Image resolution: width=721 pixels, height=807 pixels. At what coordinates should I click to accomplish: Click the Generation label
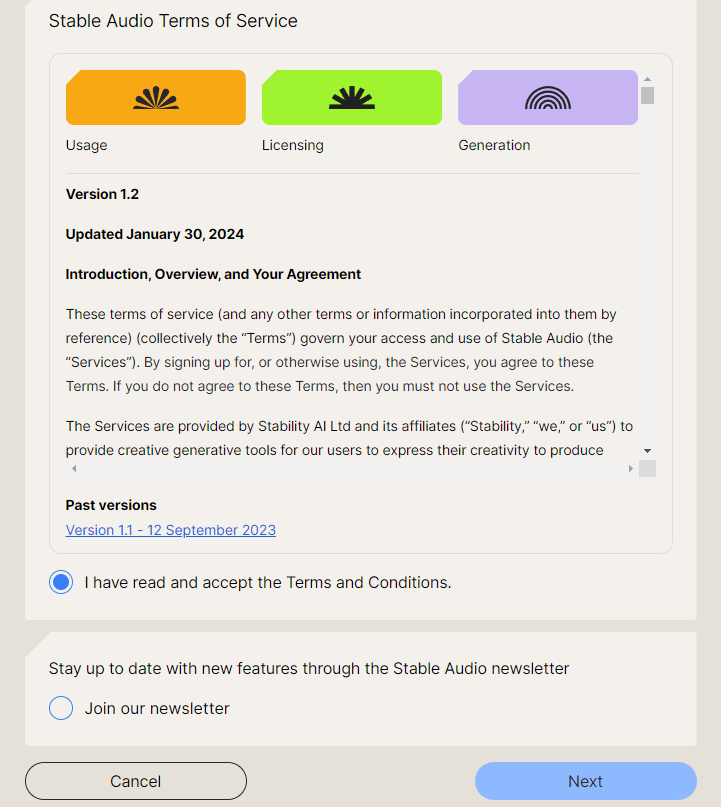coord(494,145)
